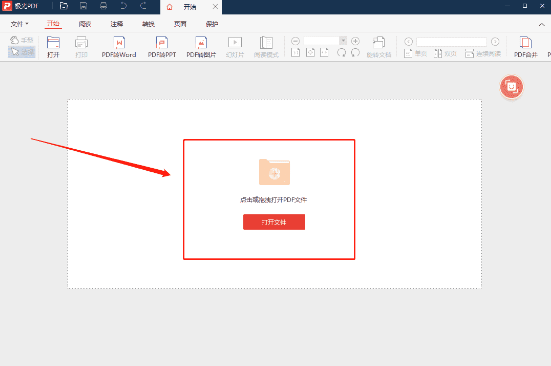Click the PDF转Word conversion tool
This screenshot has width=551, height=366.
tap(119, 47)
